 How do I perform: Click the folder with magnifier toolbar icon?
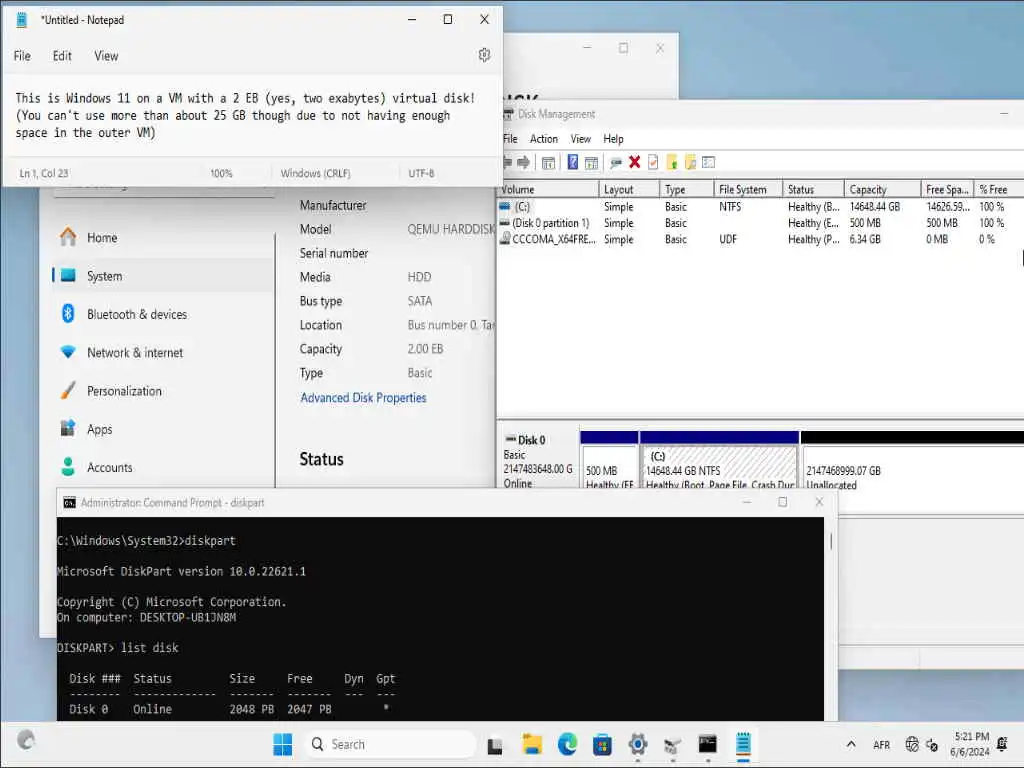690,162
